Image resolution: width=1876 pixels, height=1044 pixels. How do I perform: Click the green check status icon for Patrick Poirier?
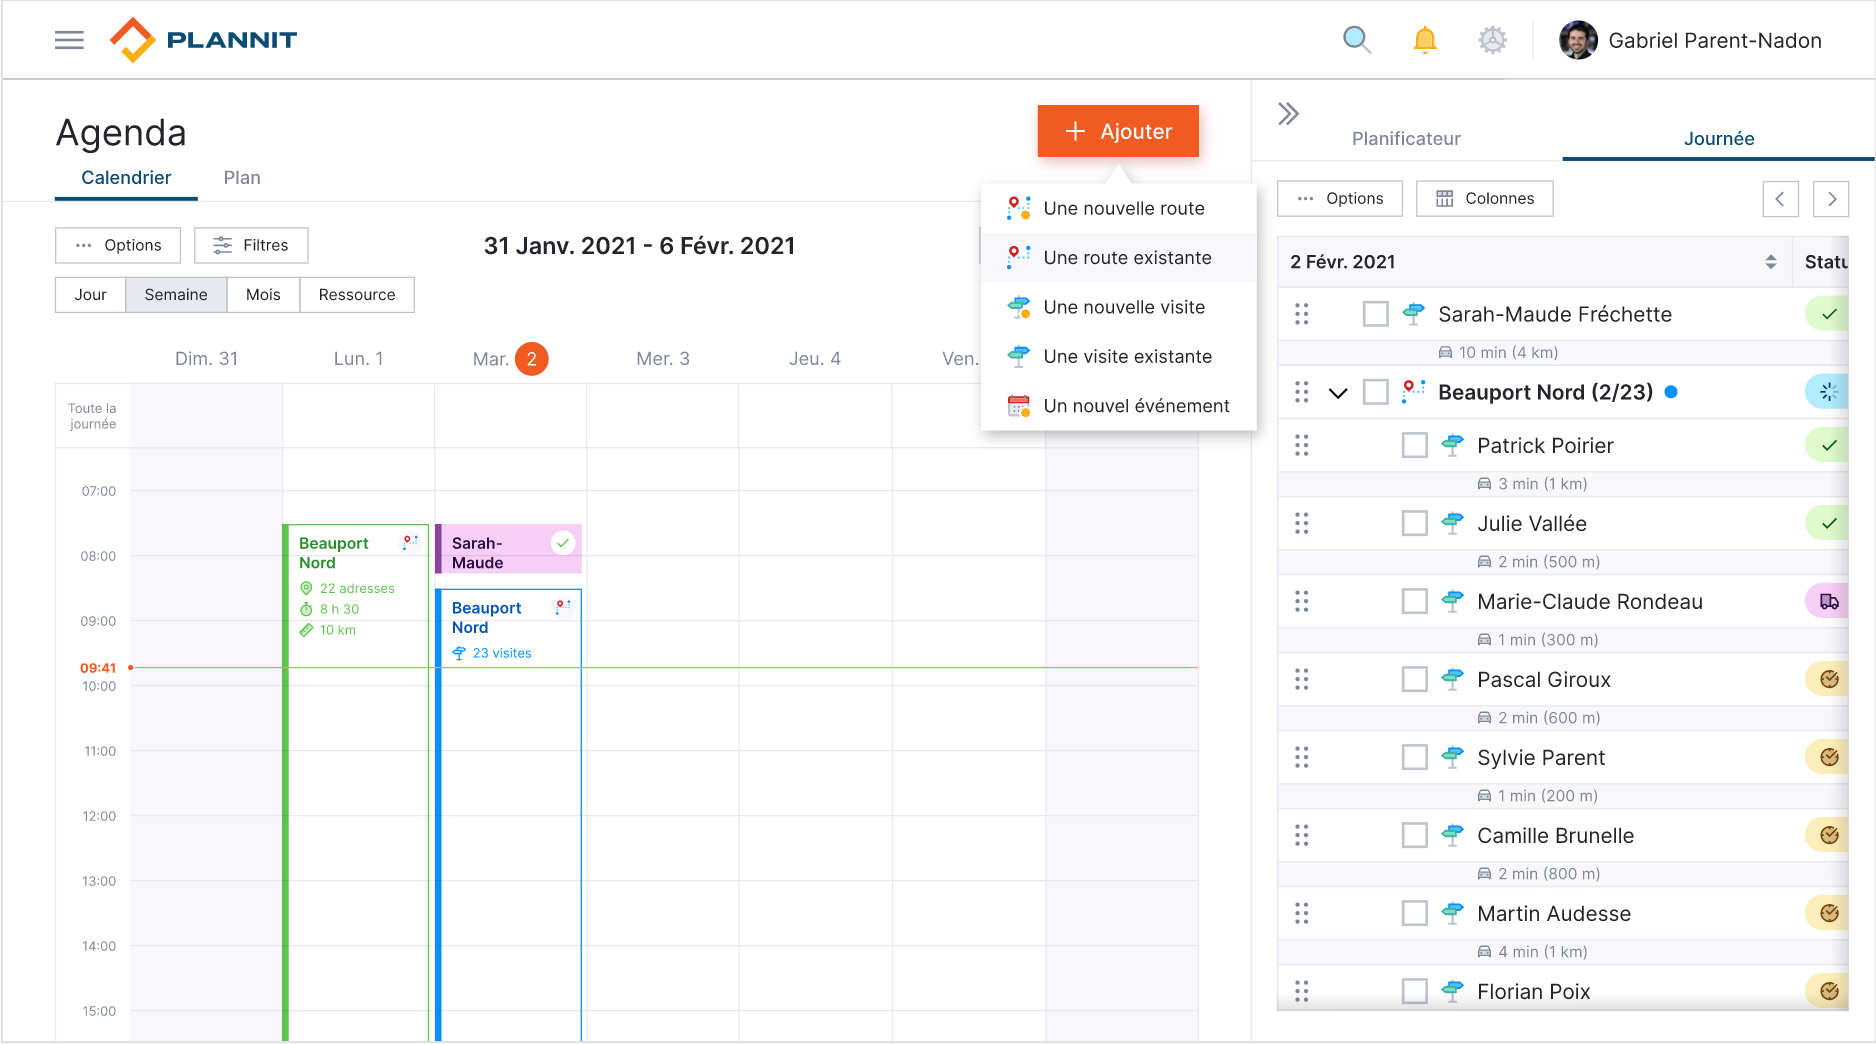(1828, 445)
